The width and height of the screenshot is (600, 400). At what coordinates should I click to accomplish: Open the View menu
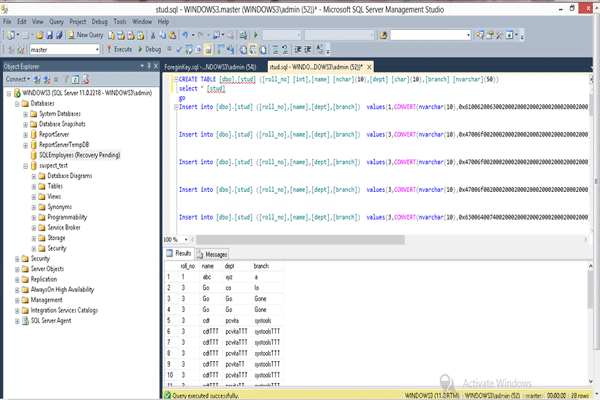[38, 21]
